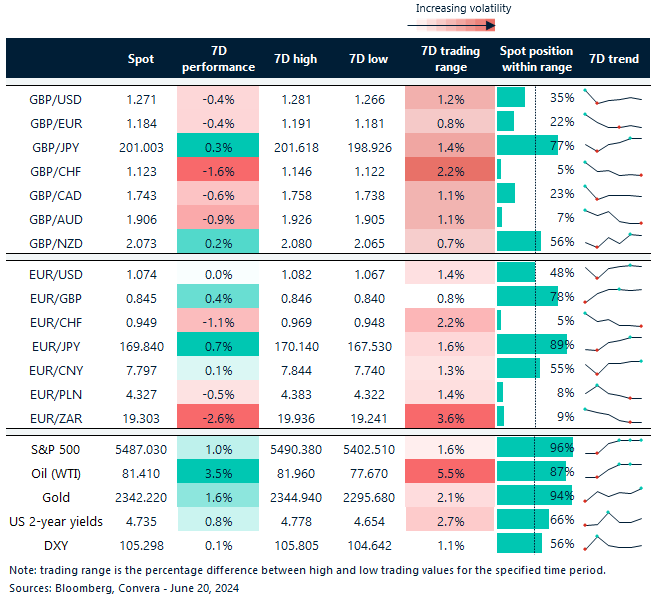This screenshot has width=657, height=598.
Task: Select EUR/CHF spot value 0.949
Action: (x=141, y=323)
